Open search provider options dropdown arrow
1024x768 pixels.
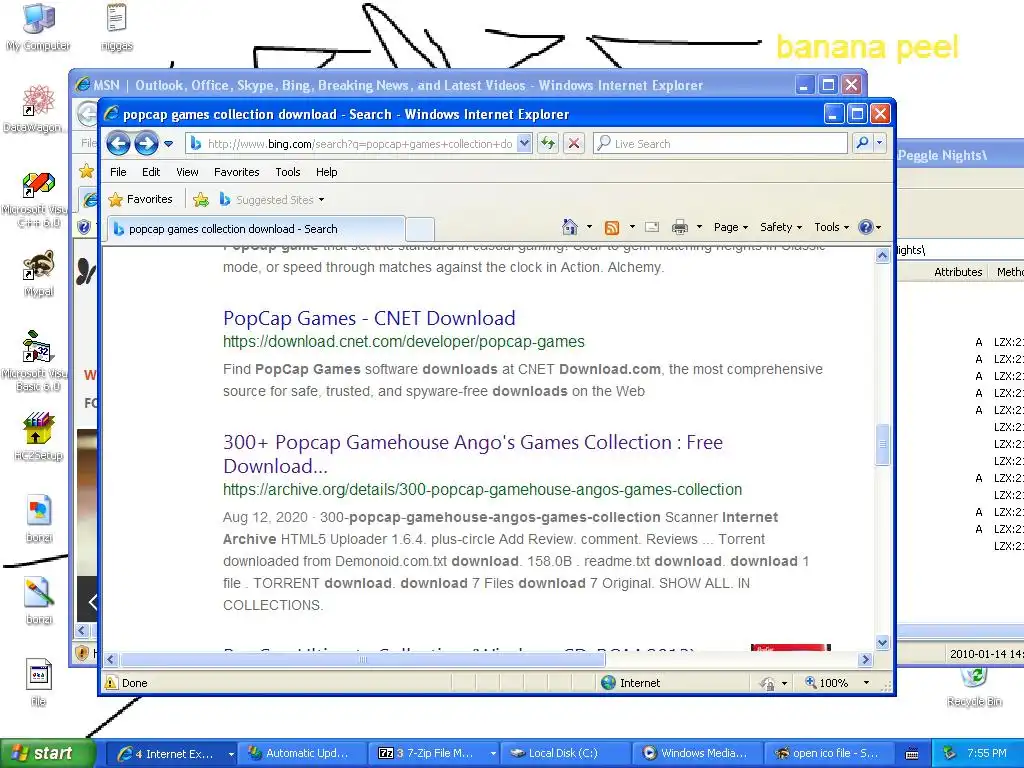880,143
